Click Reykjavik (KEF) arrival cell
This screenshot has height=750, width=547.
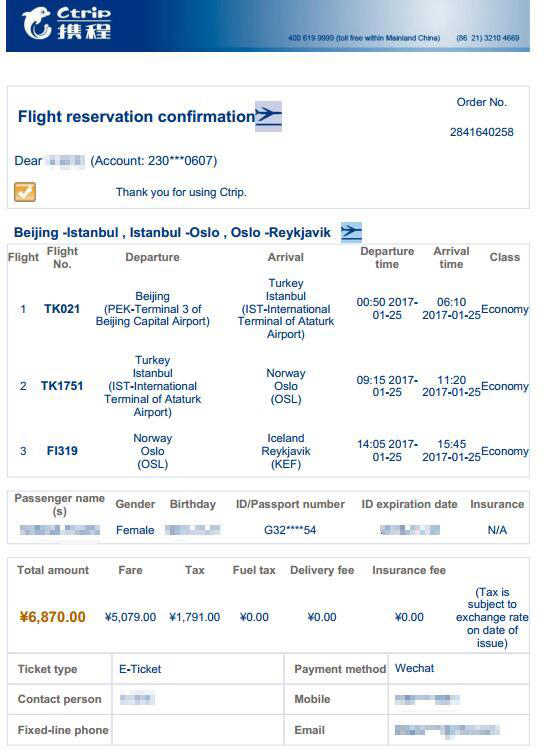286,451
